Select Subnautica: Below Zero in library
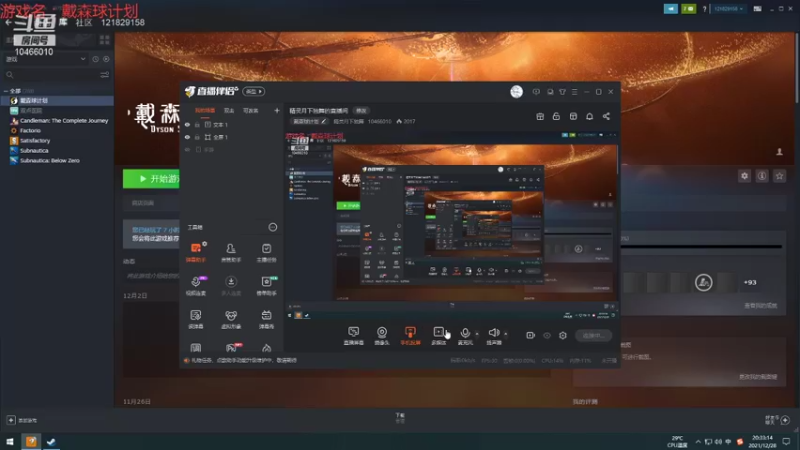The height and width of the screenshot is (450, 800). pyautogui.click(x=50, y=160)
